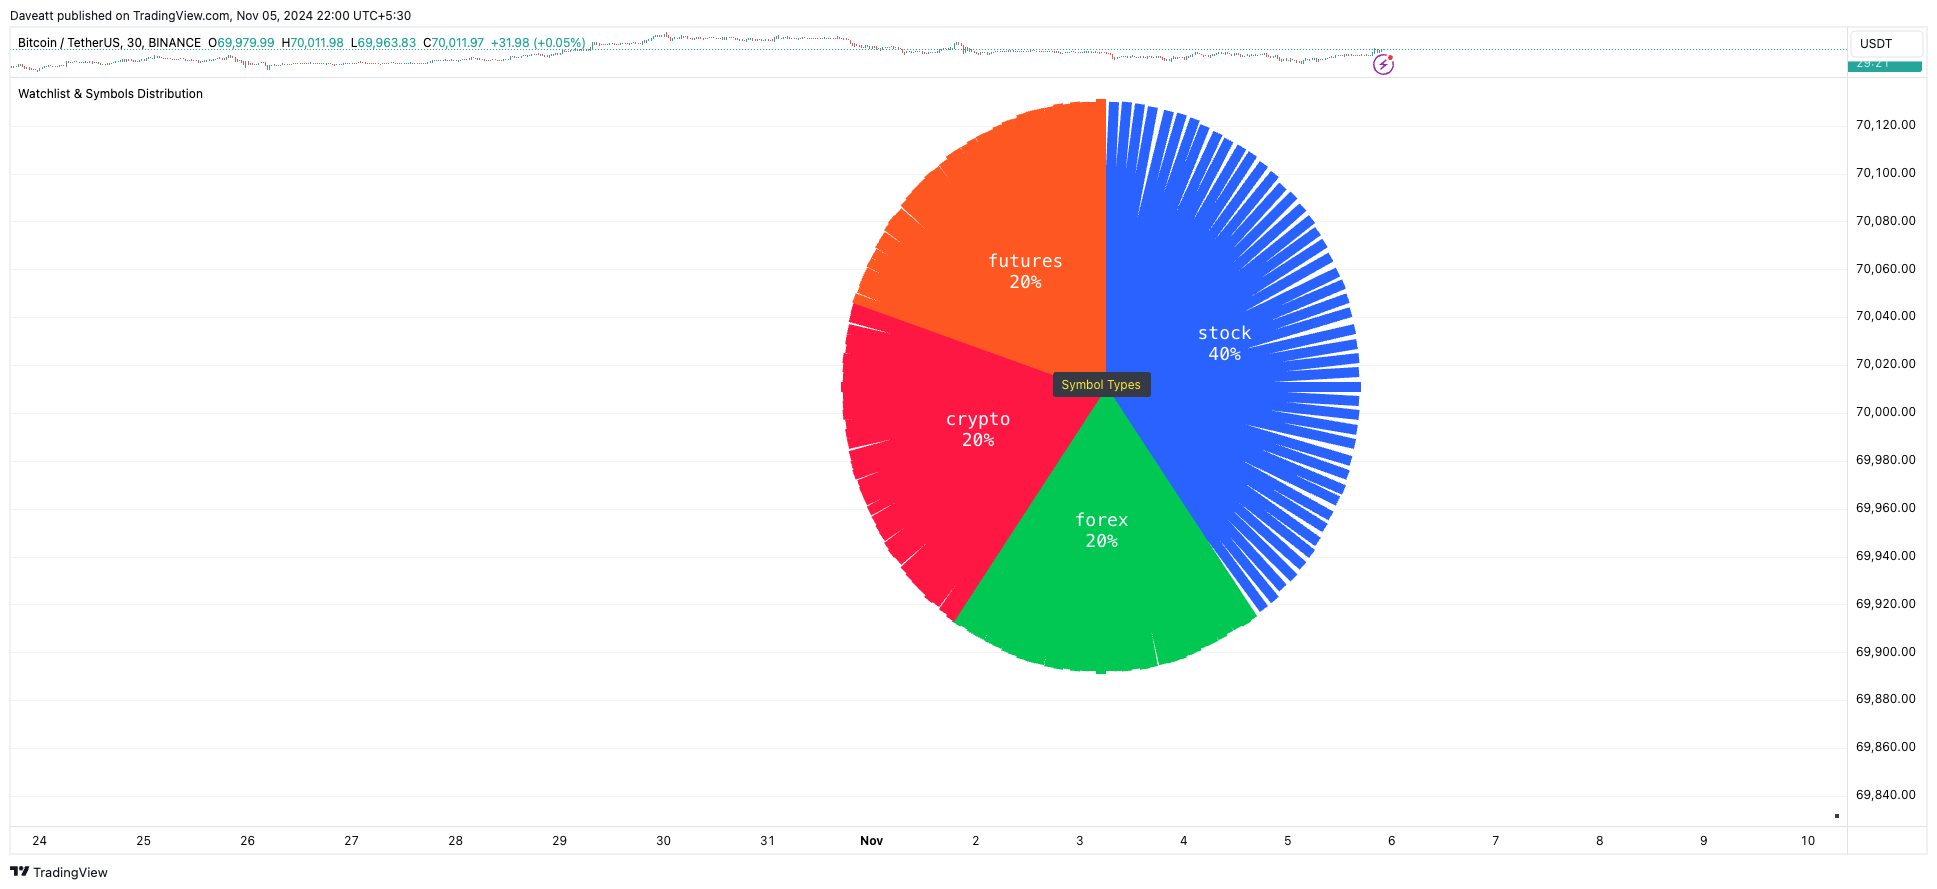Image resolution: width=1937 pixels, height=889 pixels.
Task: Click the Nov label on the date axis
Action: pyautogui.click(x=872, y=841)
